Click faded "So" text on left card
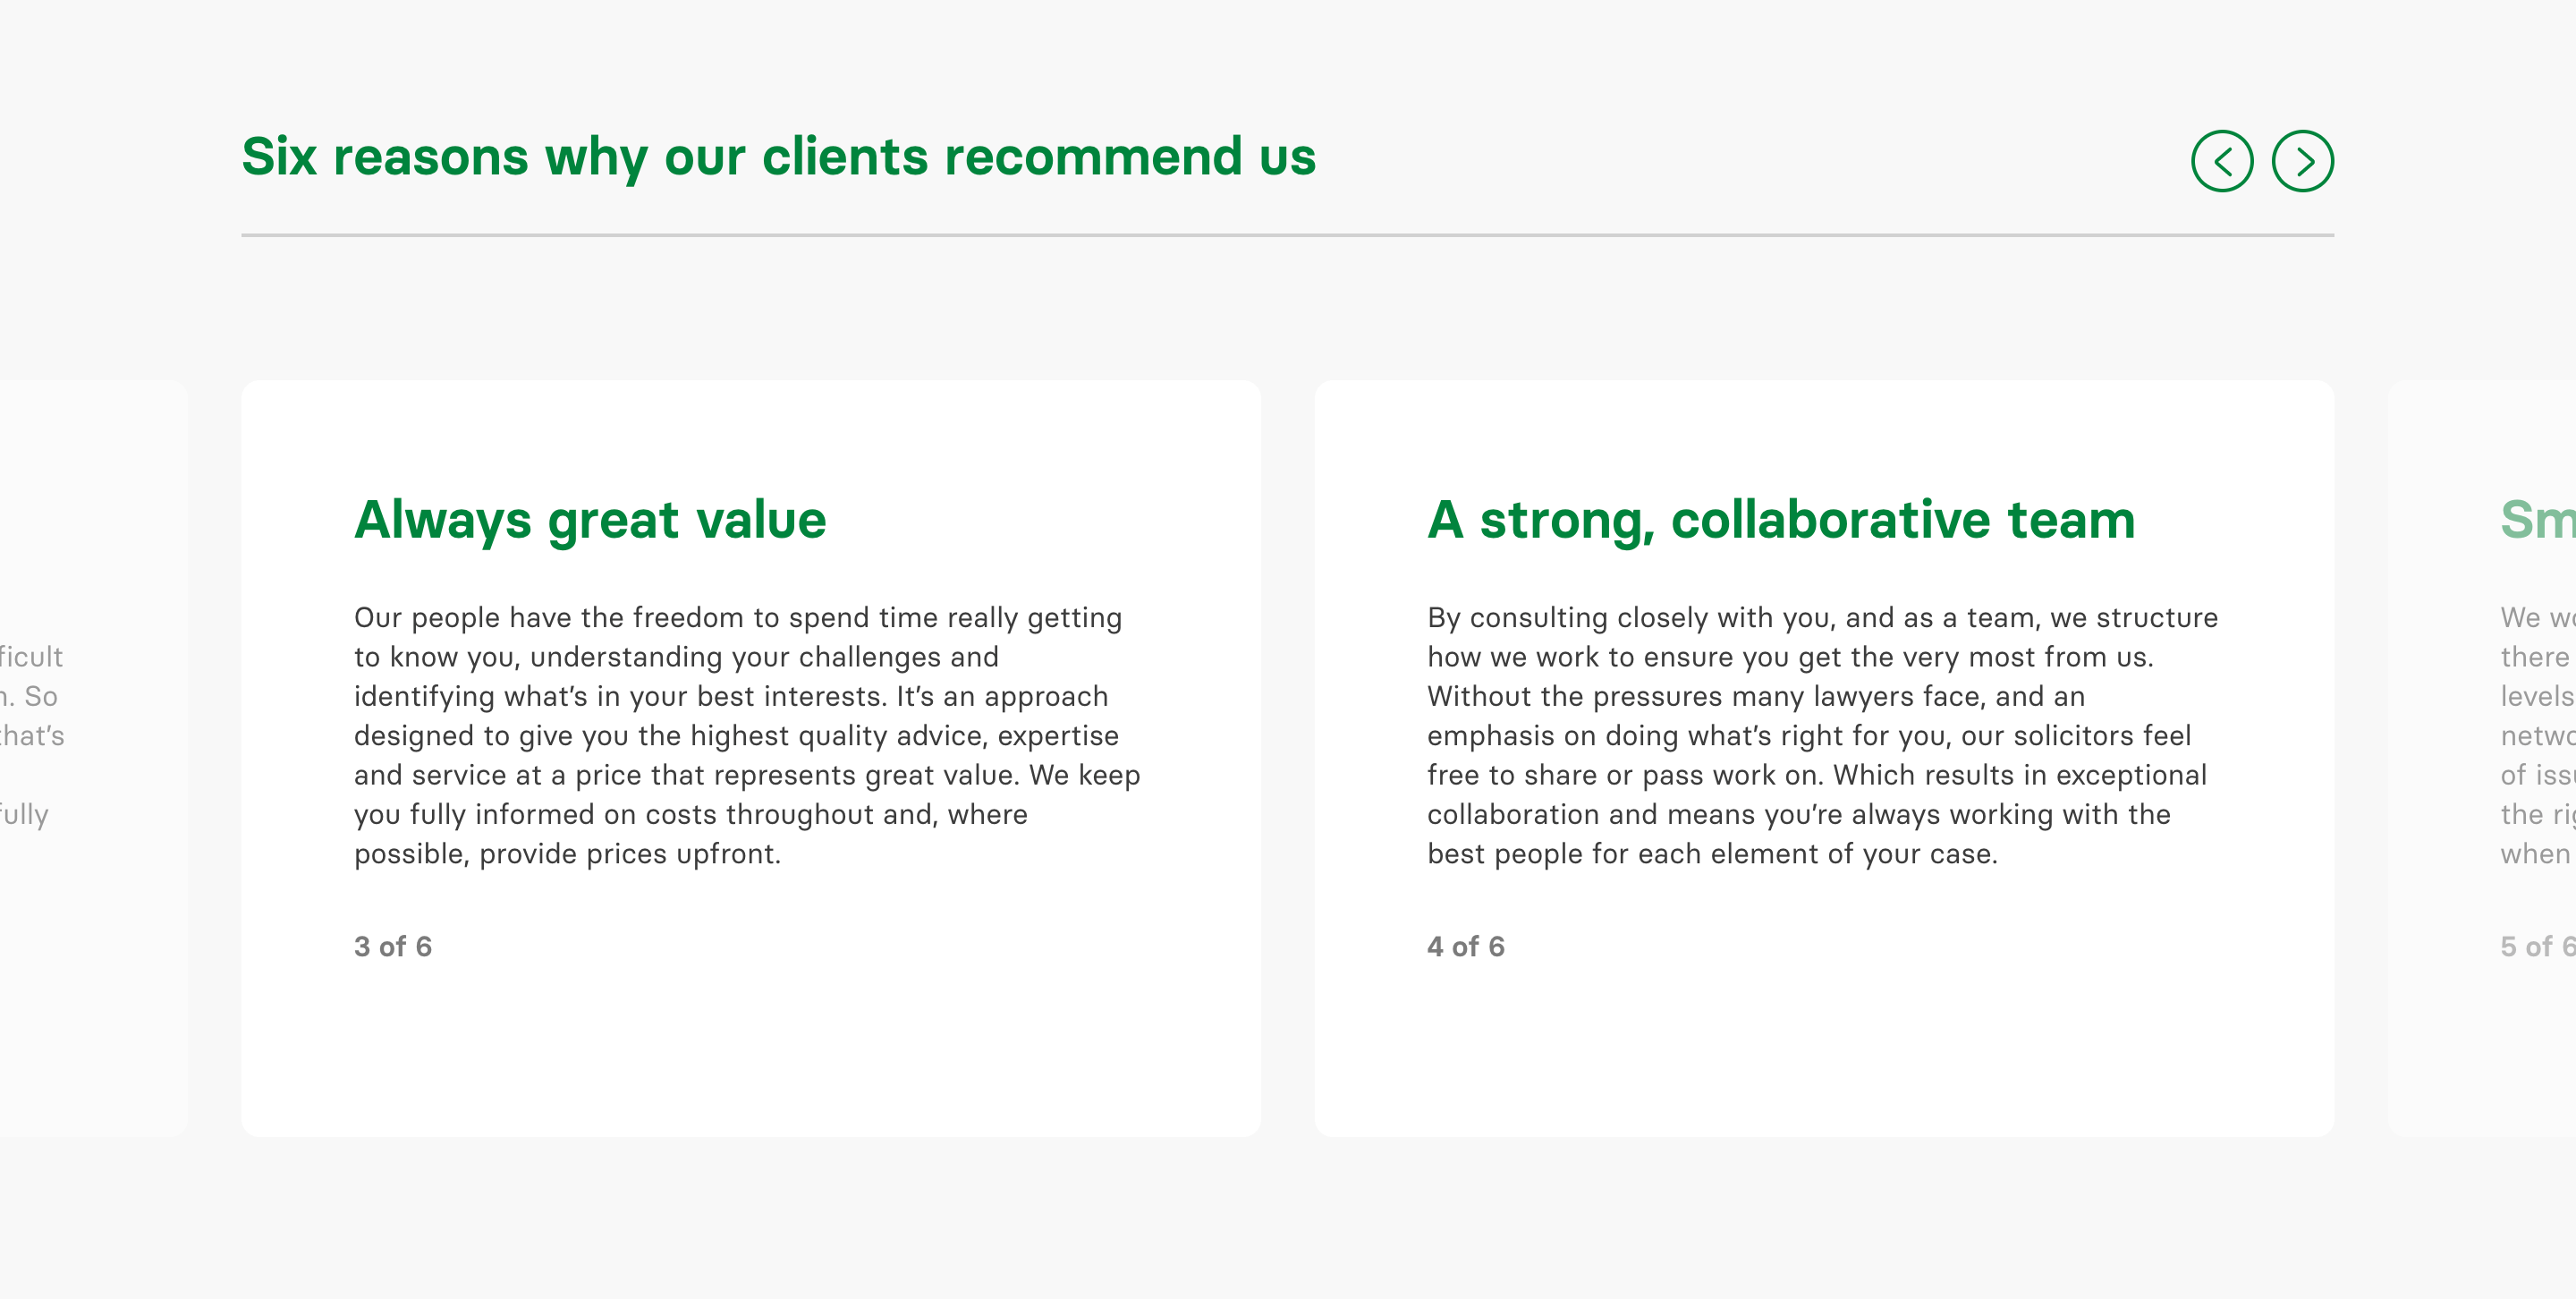Viewport: 2576px width, 1299px height. click(41, 696)
